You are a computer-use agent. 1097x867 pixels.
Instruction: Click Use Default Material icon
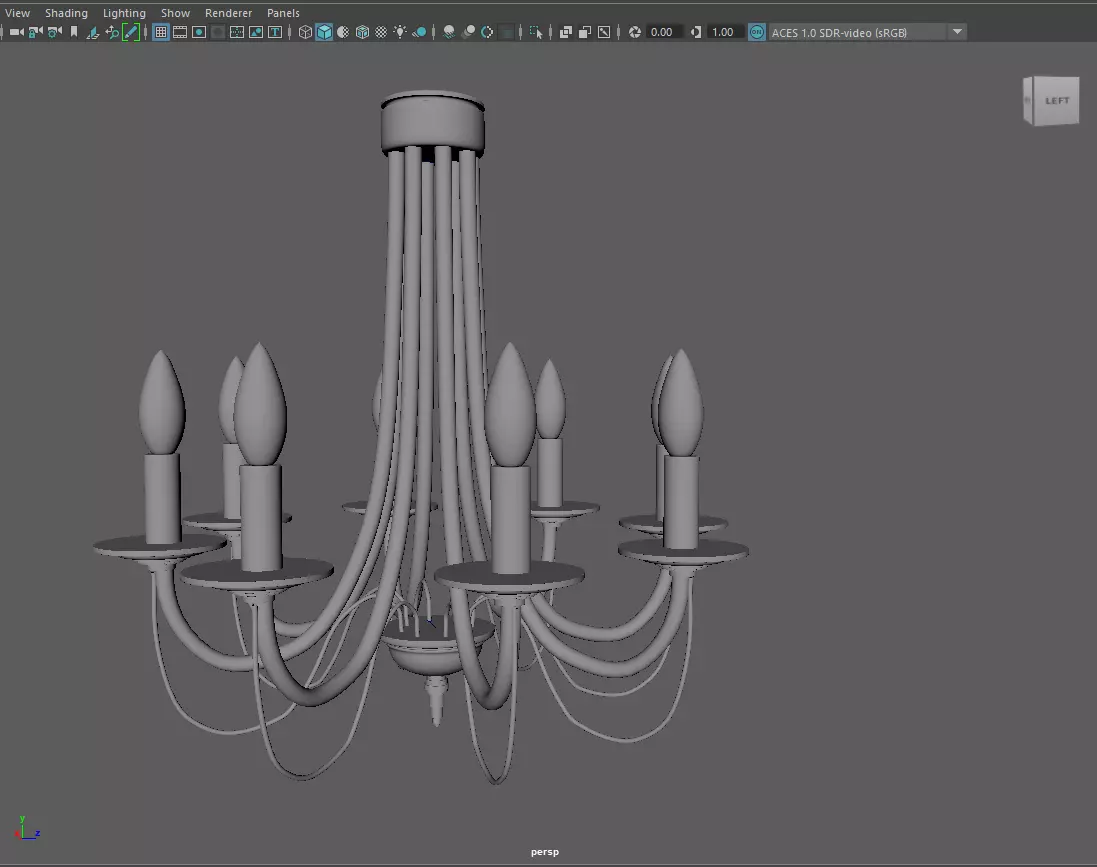pyautogui.click(x=343, y=31)
